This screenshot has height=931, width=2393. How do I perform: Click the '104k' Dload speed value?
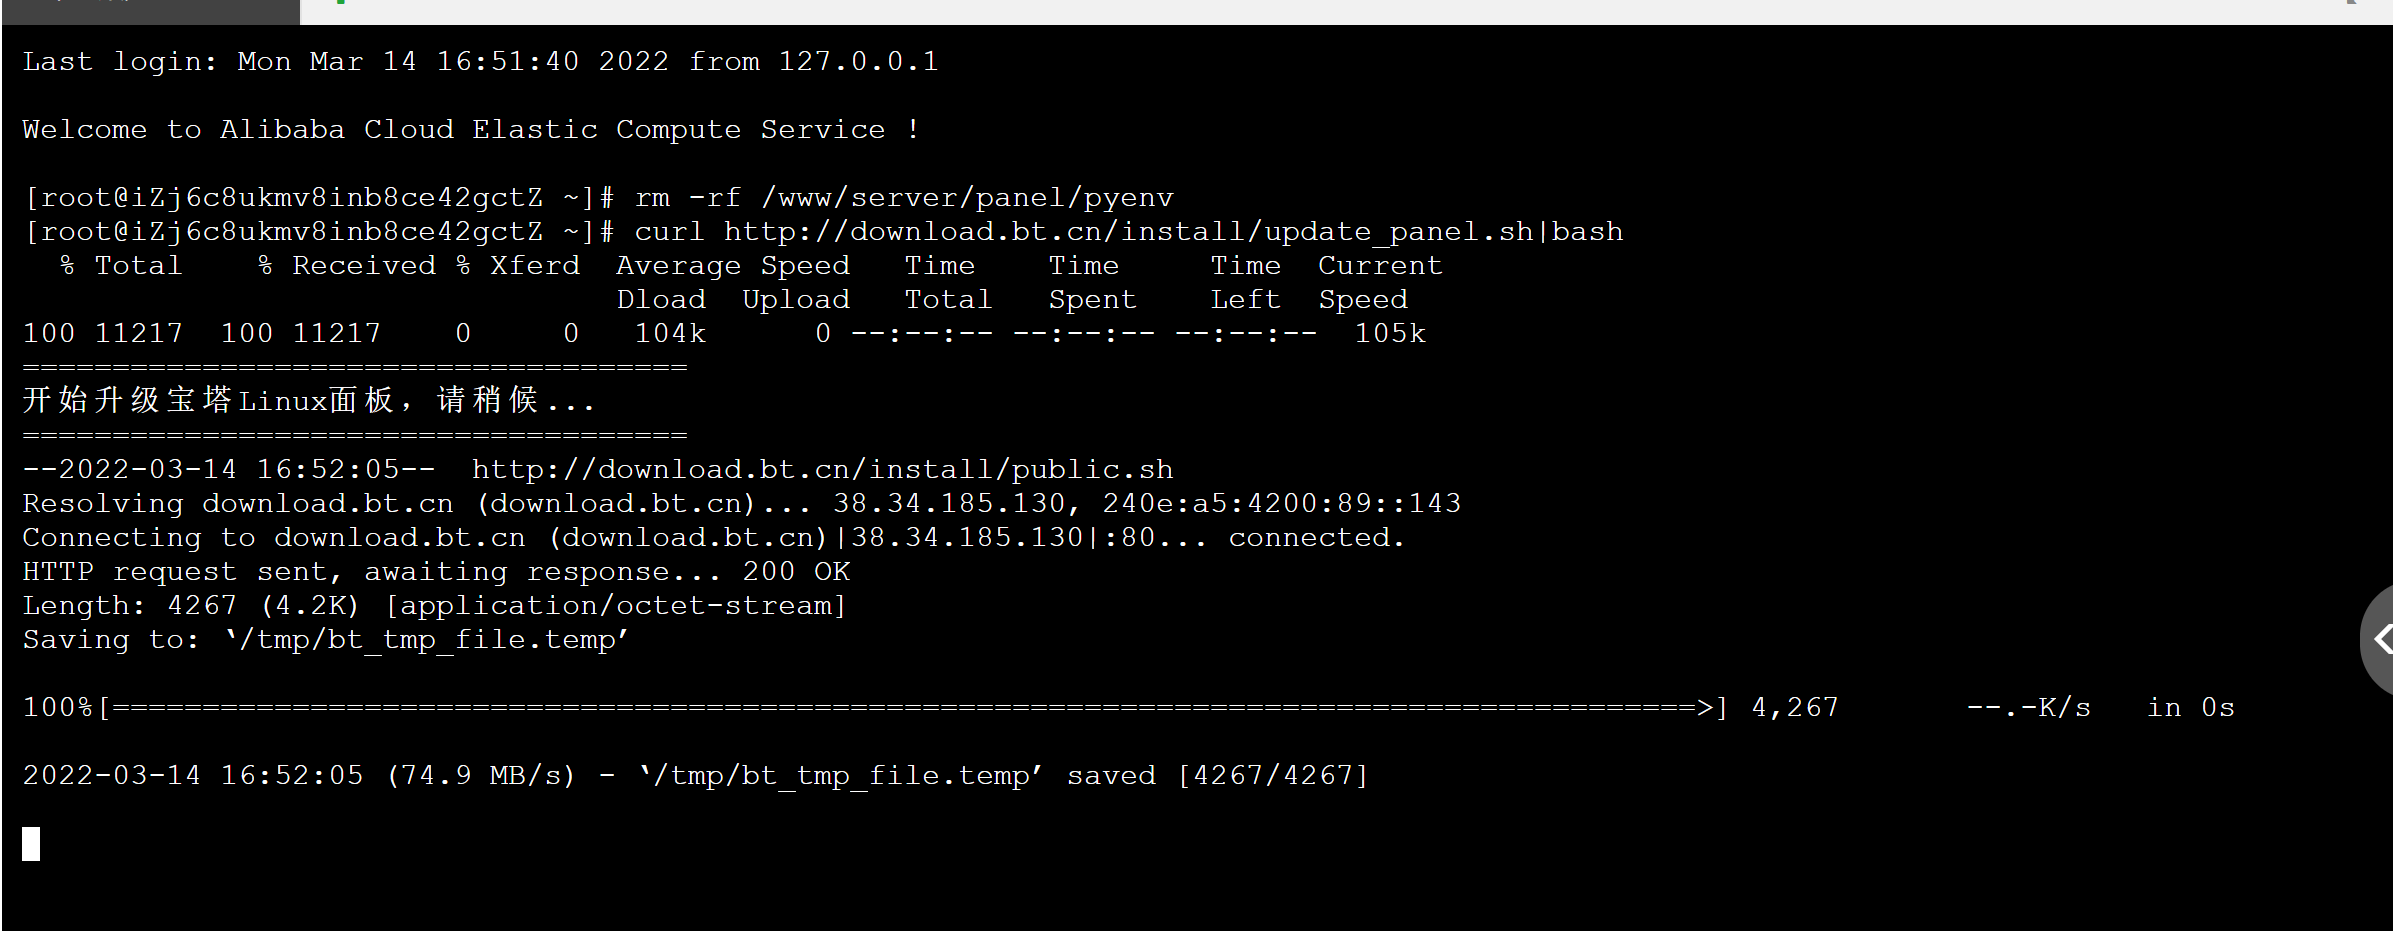(670, 333)
